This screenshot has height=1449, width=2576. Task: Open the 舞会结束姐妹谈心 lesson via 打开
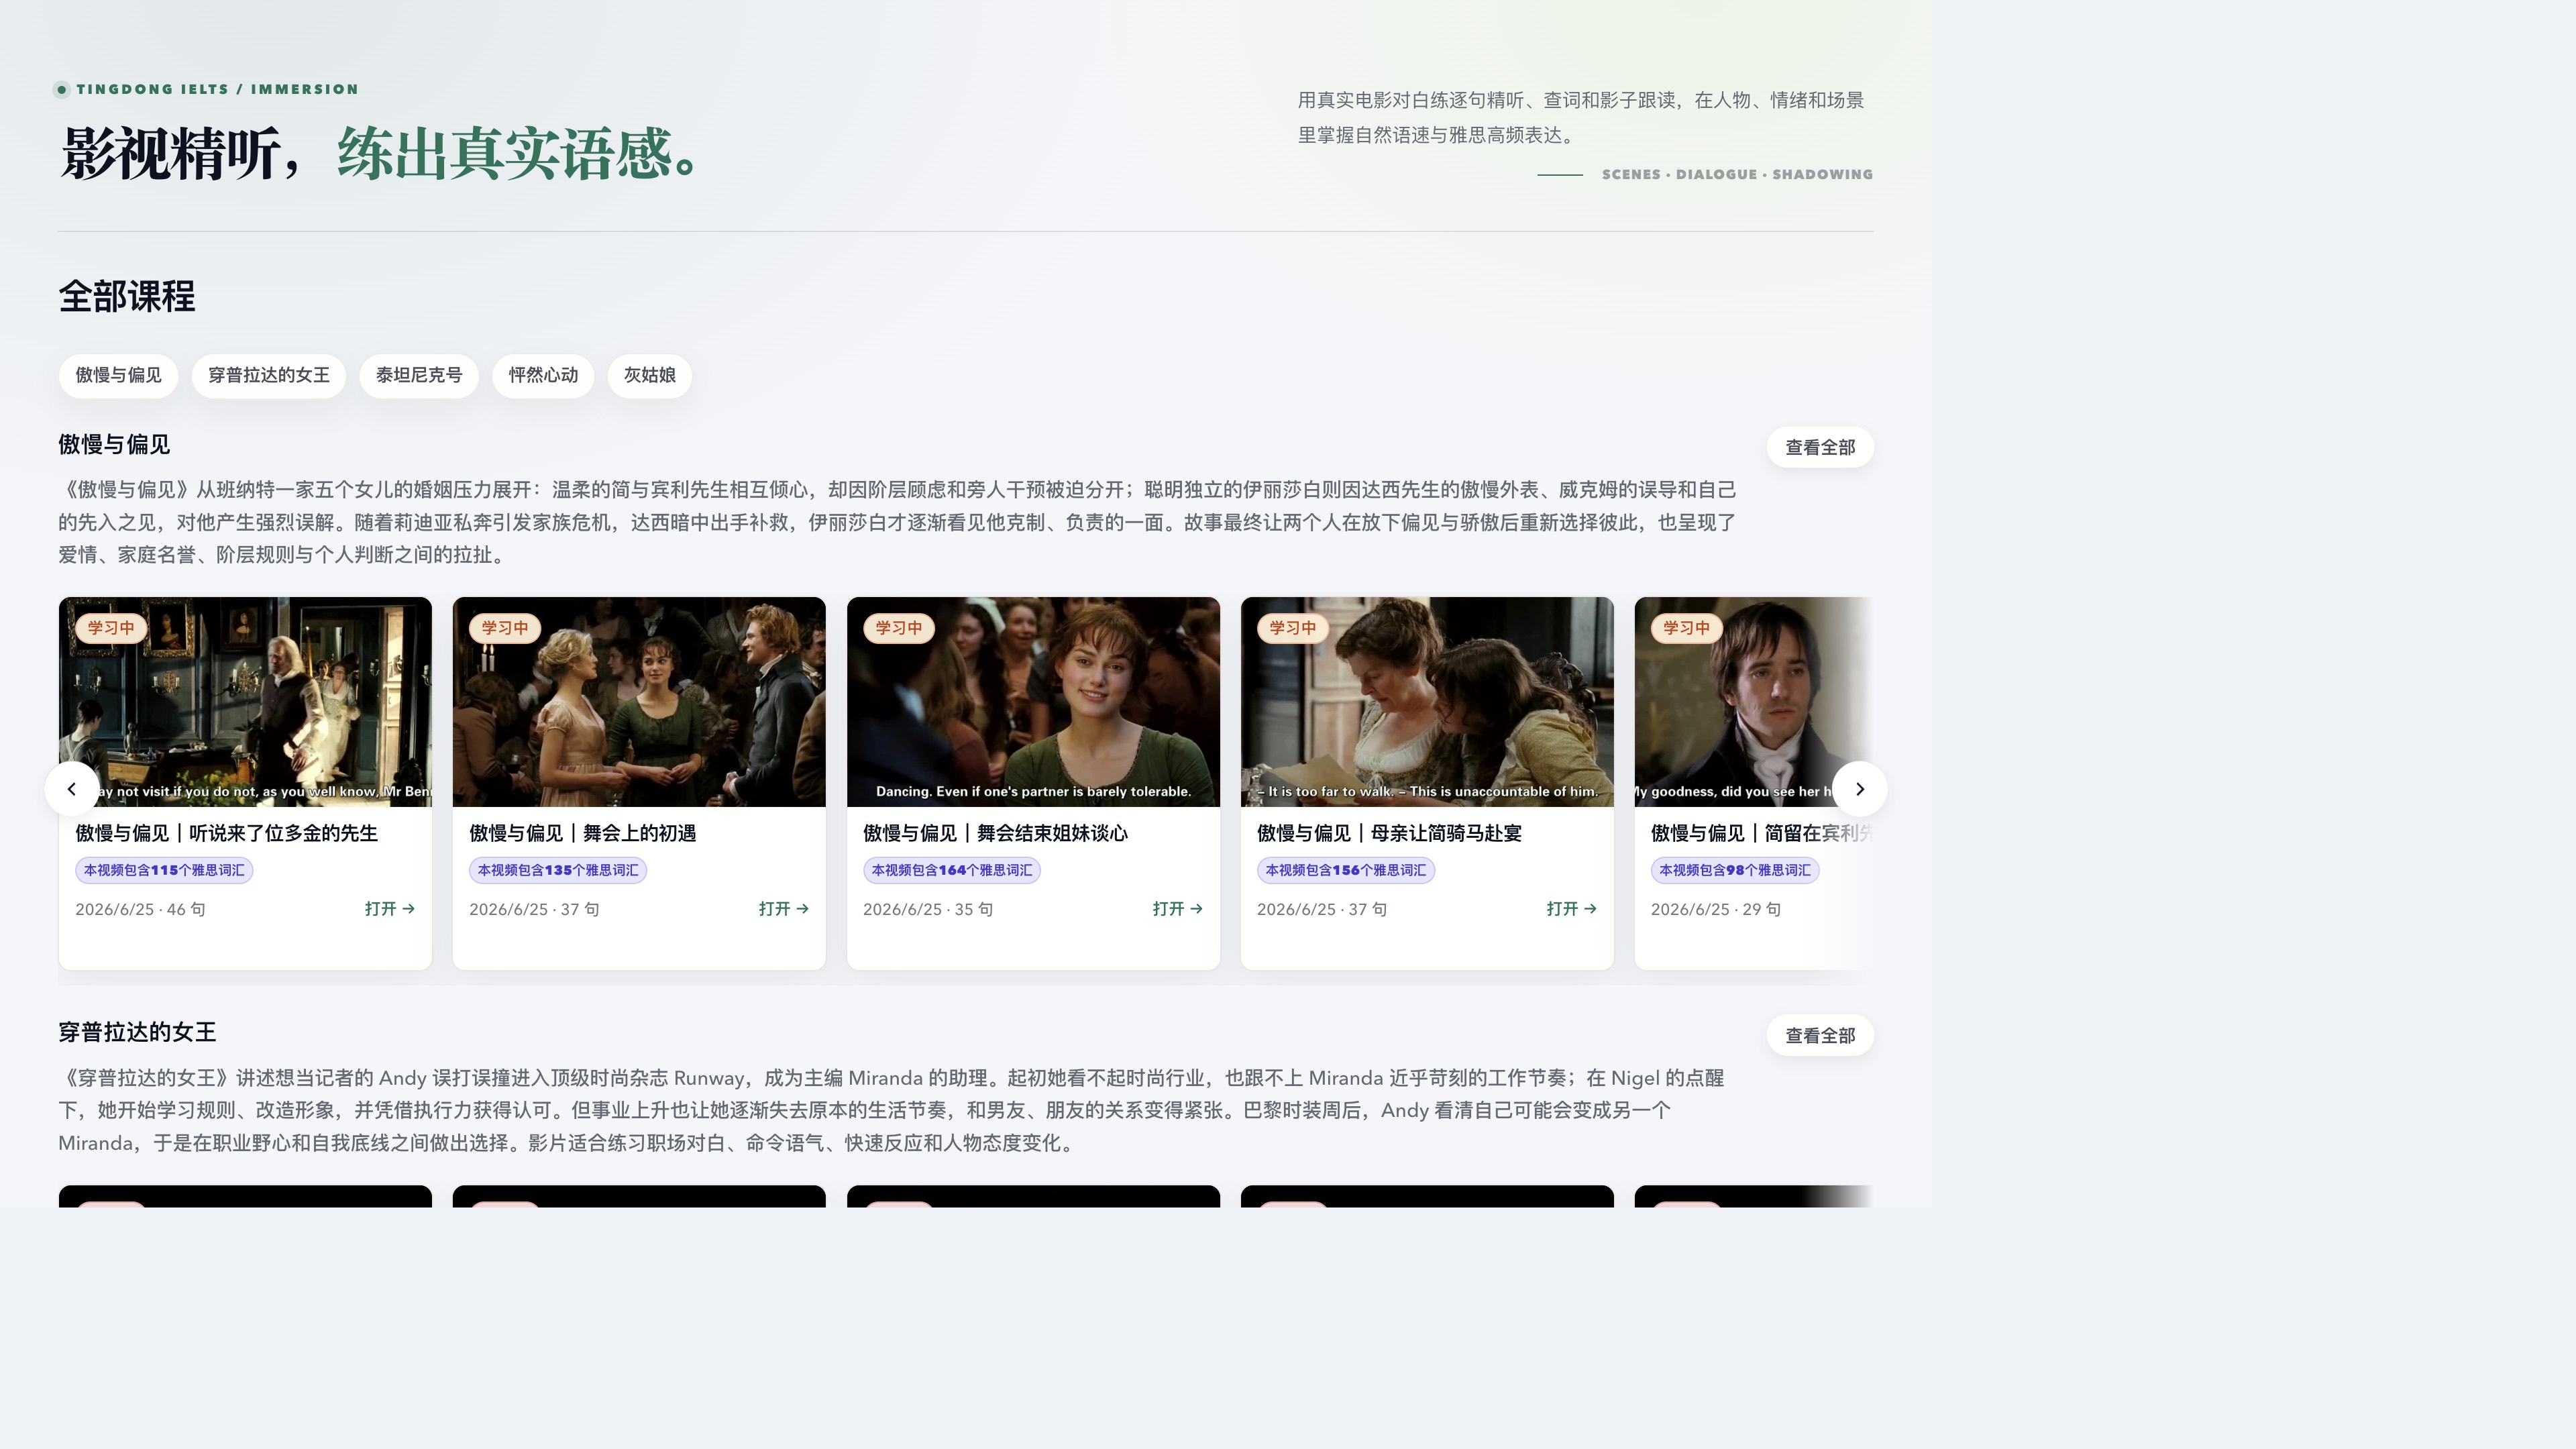(1177, 909)
